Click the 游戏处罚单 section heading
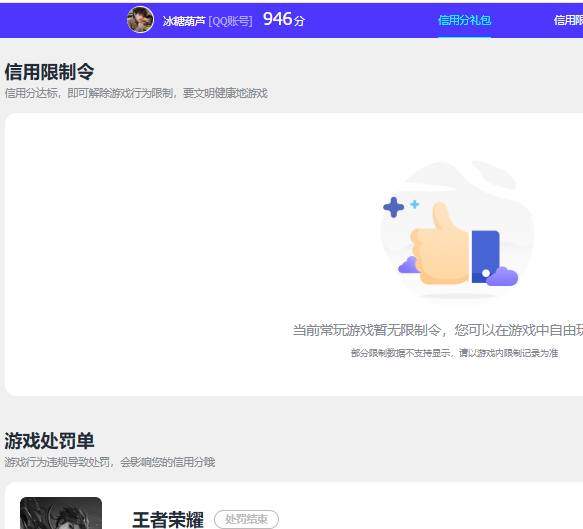 [49, 441]
